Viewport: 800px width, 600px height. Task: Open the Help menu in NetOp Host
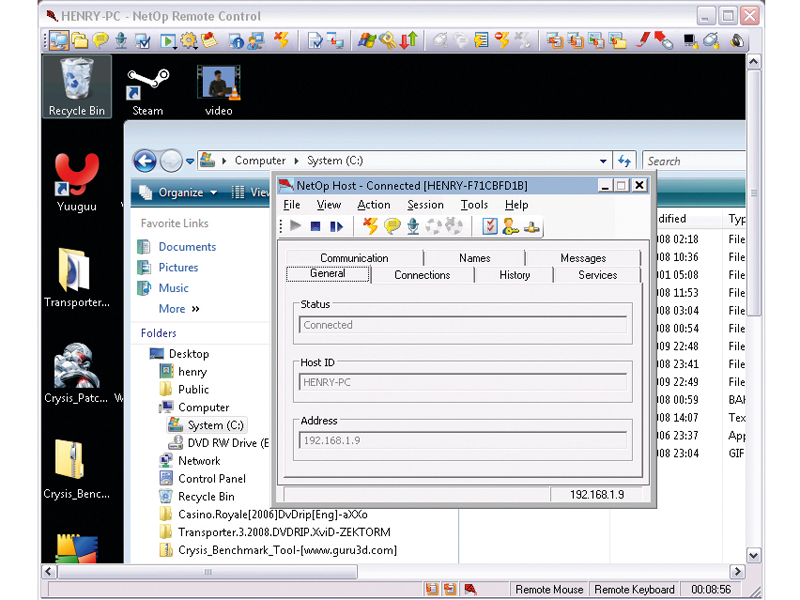(x=516, y=205)
